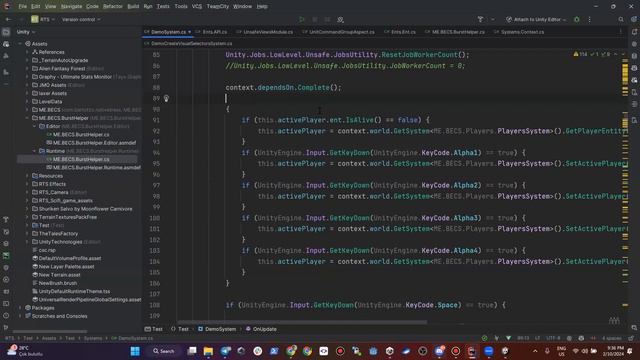The width and height of the screenshot is (640, 360).
Task: Click the back navigation arrow
Action: (x=8, y=19)
